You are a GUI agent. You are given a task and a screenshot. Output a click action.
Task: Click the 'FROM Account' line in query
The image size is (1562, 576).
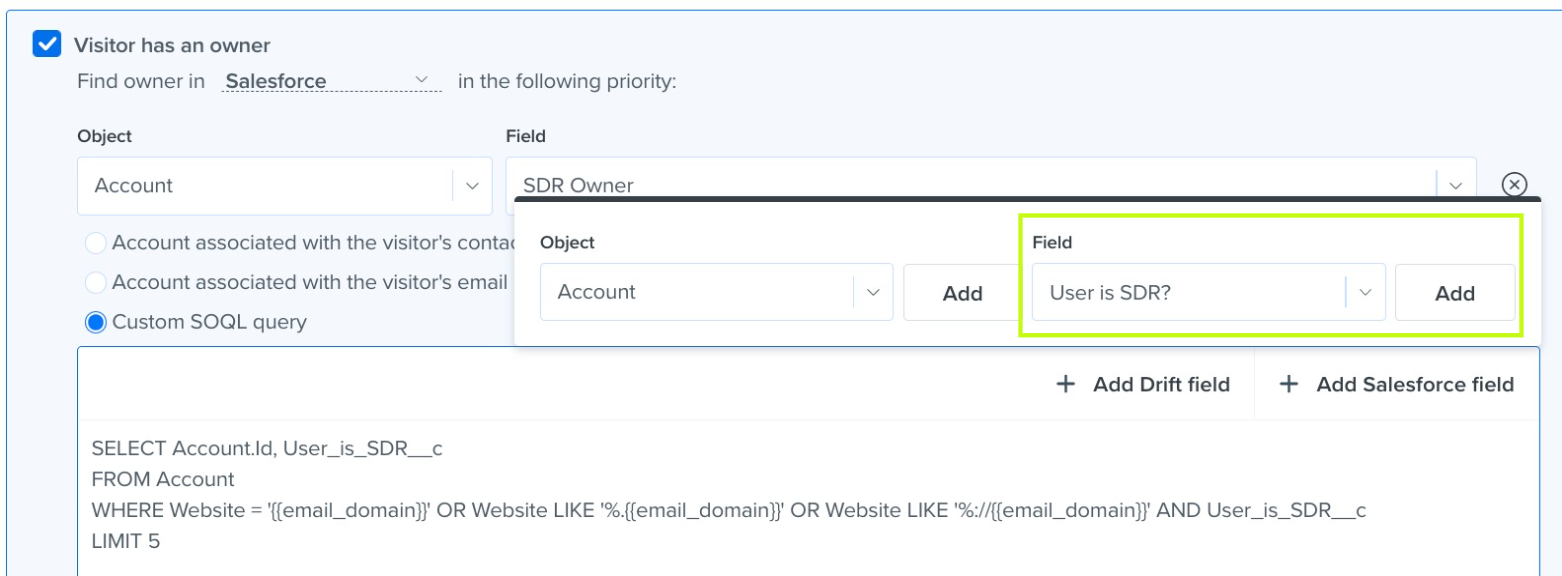[x=163, y=479]
